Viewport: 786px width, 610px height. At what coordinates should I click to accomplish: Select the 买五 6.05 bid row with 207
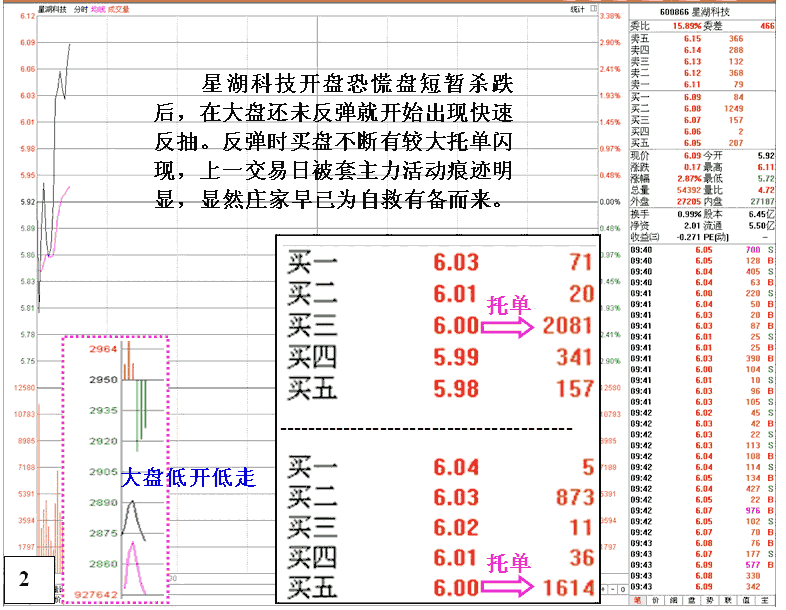pyautogui.click(x=702, y=143)
